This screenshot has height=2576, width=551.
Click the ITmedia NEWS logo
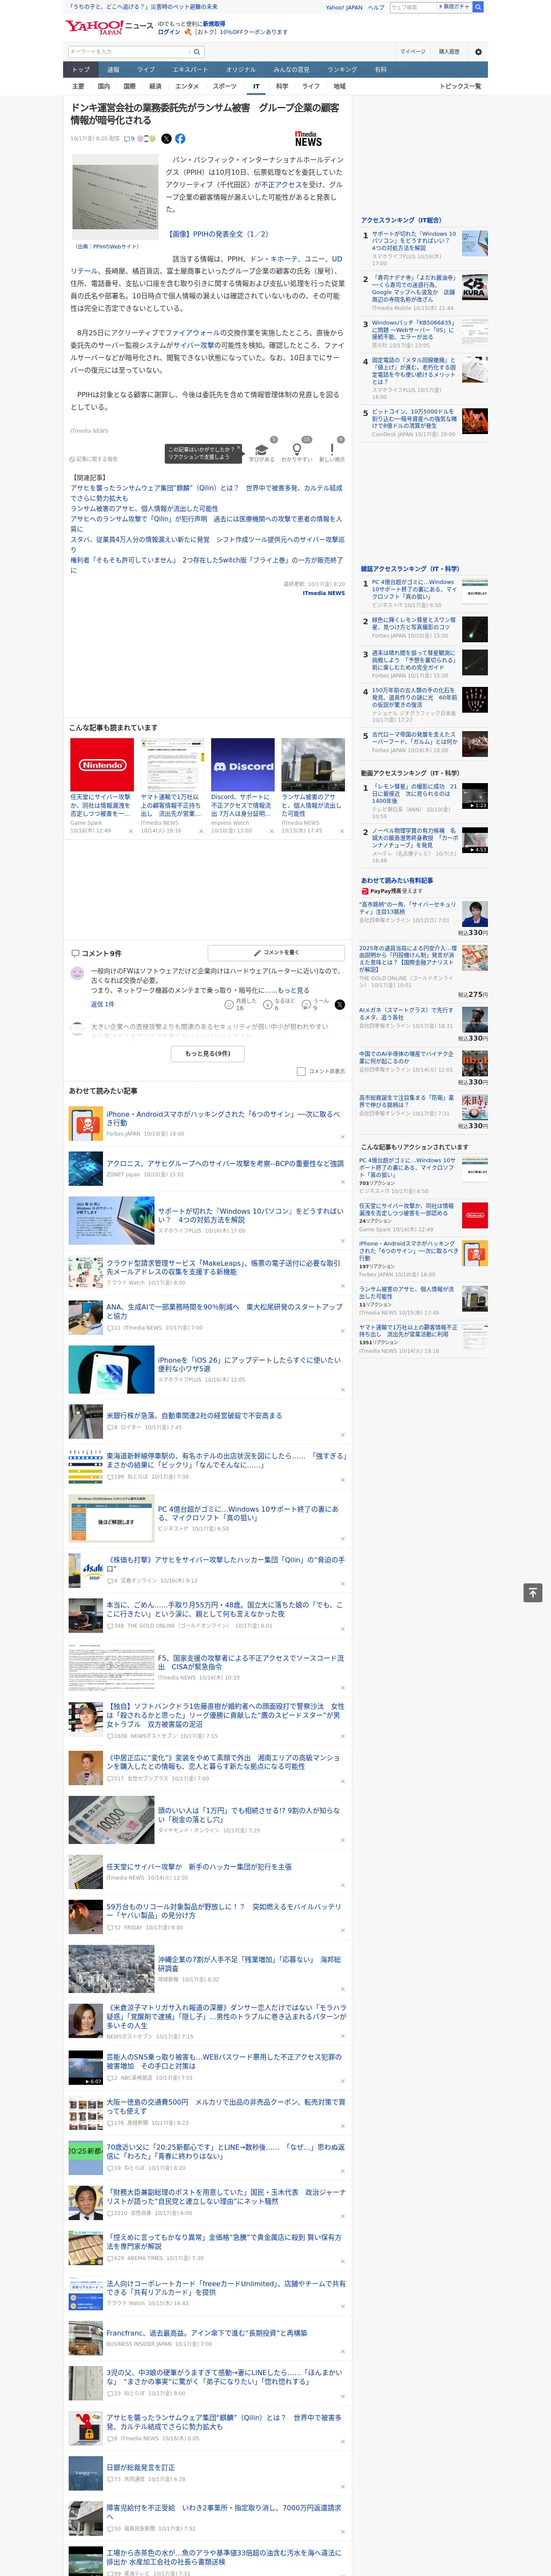[x=309, y=139]
